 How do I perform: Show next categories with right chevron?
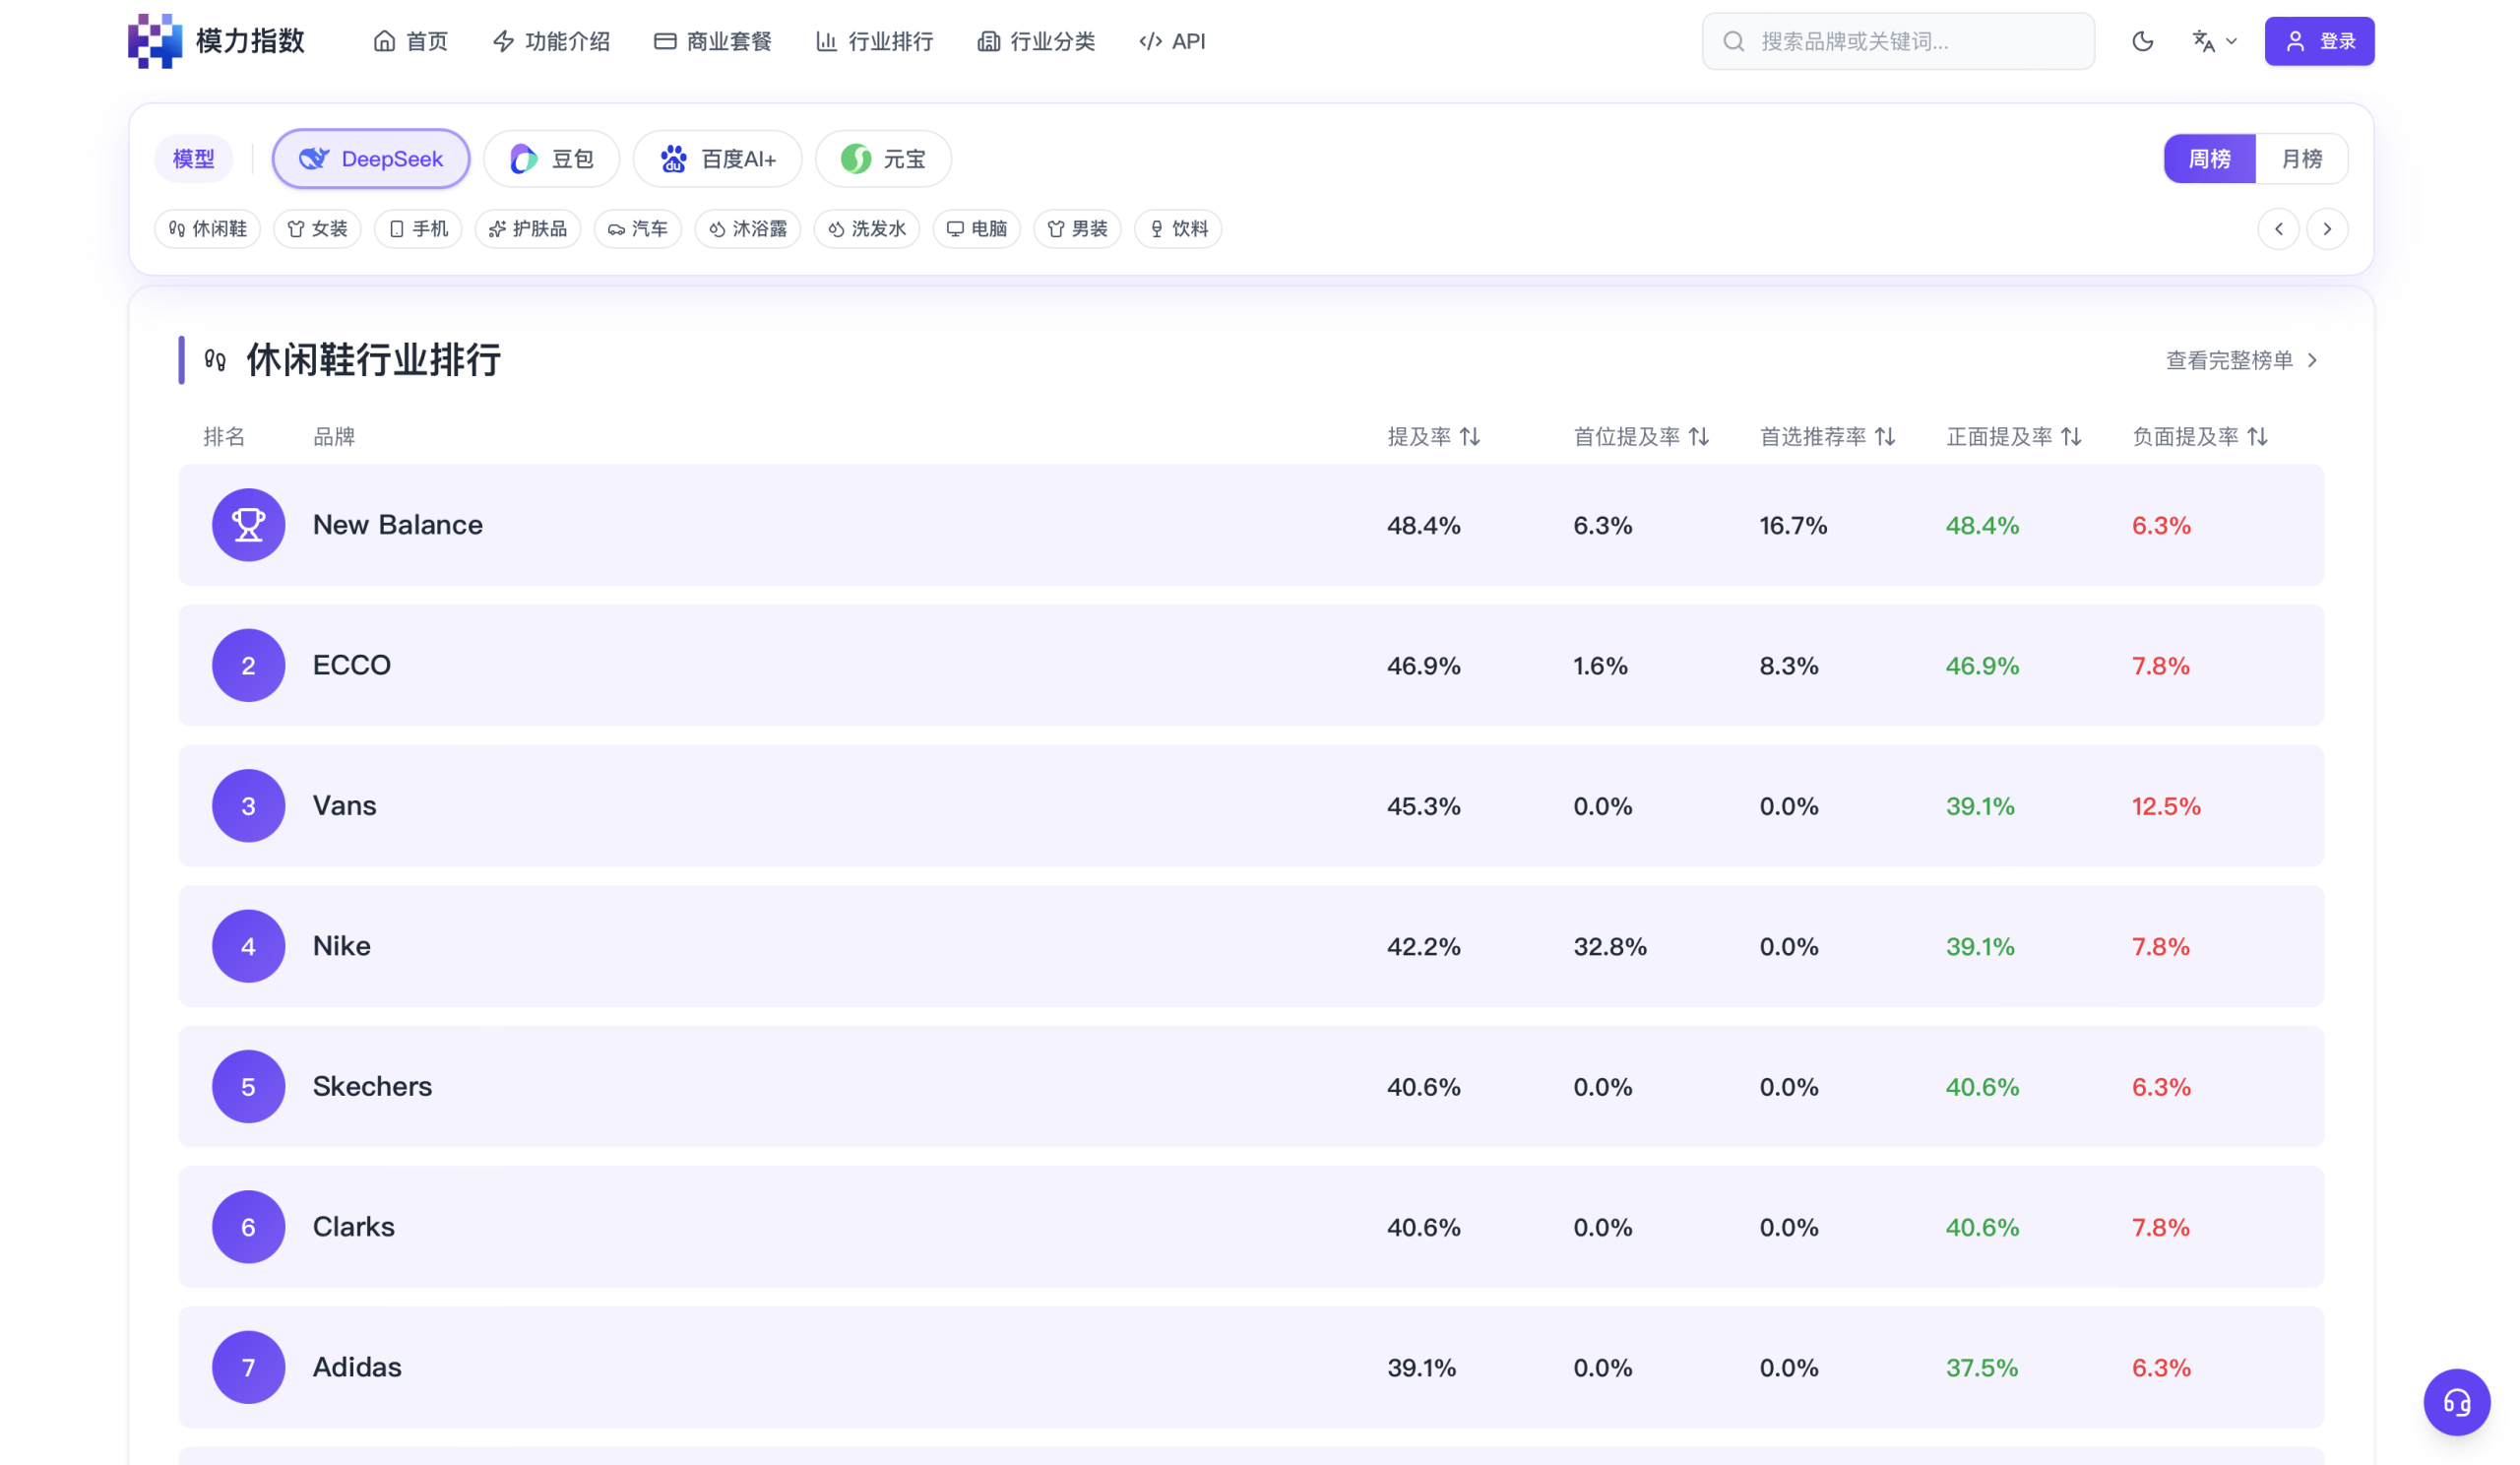tap(2327, 229)
